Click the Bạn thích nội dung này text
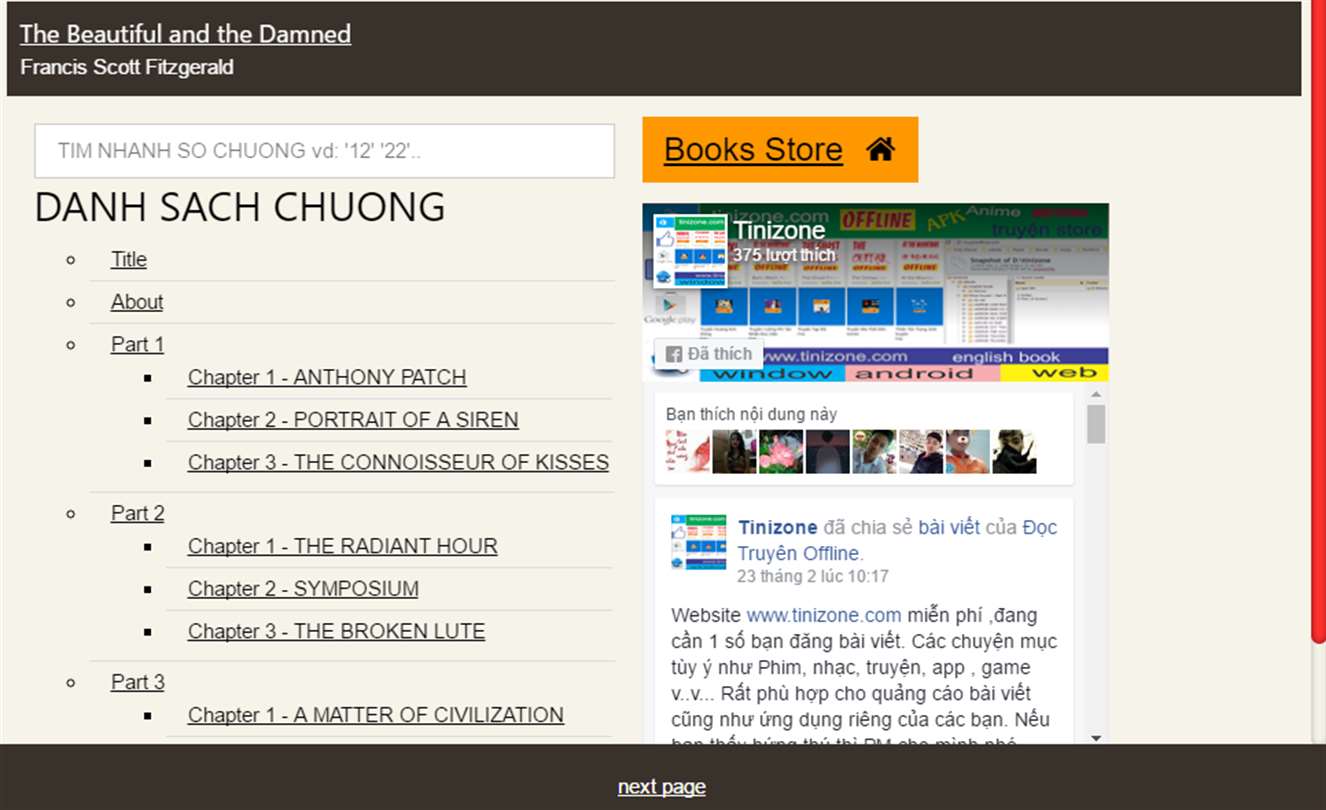The image size is (1326, 810). 752,414
